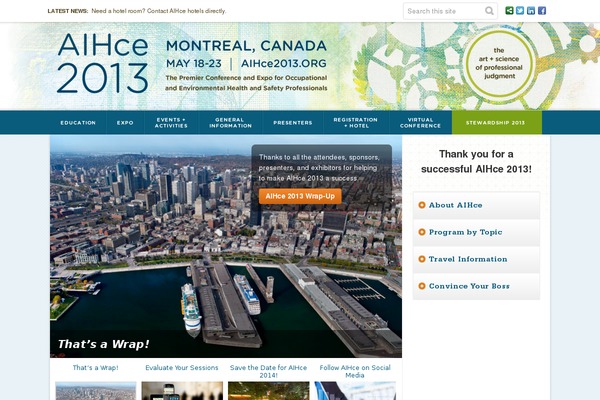The width and height of the screenshot is (600, 400).
Task: Click the orange bullet beside Program by Topic
Action: (422, 232)
